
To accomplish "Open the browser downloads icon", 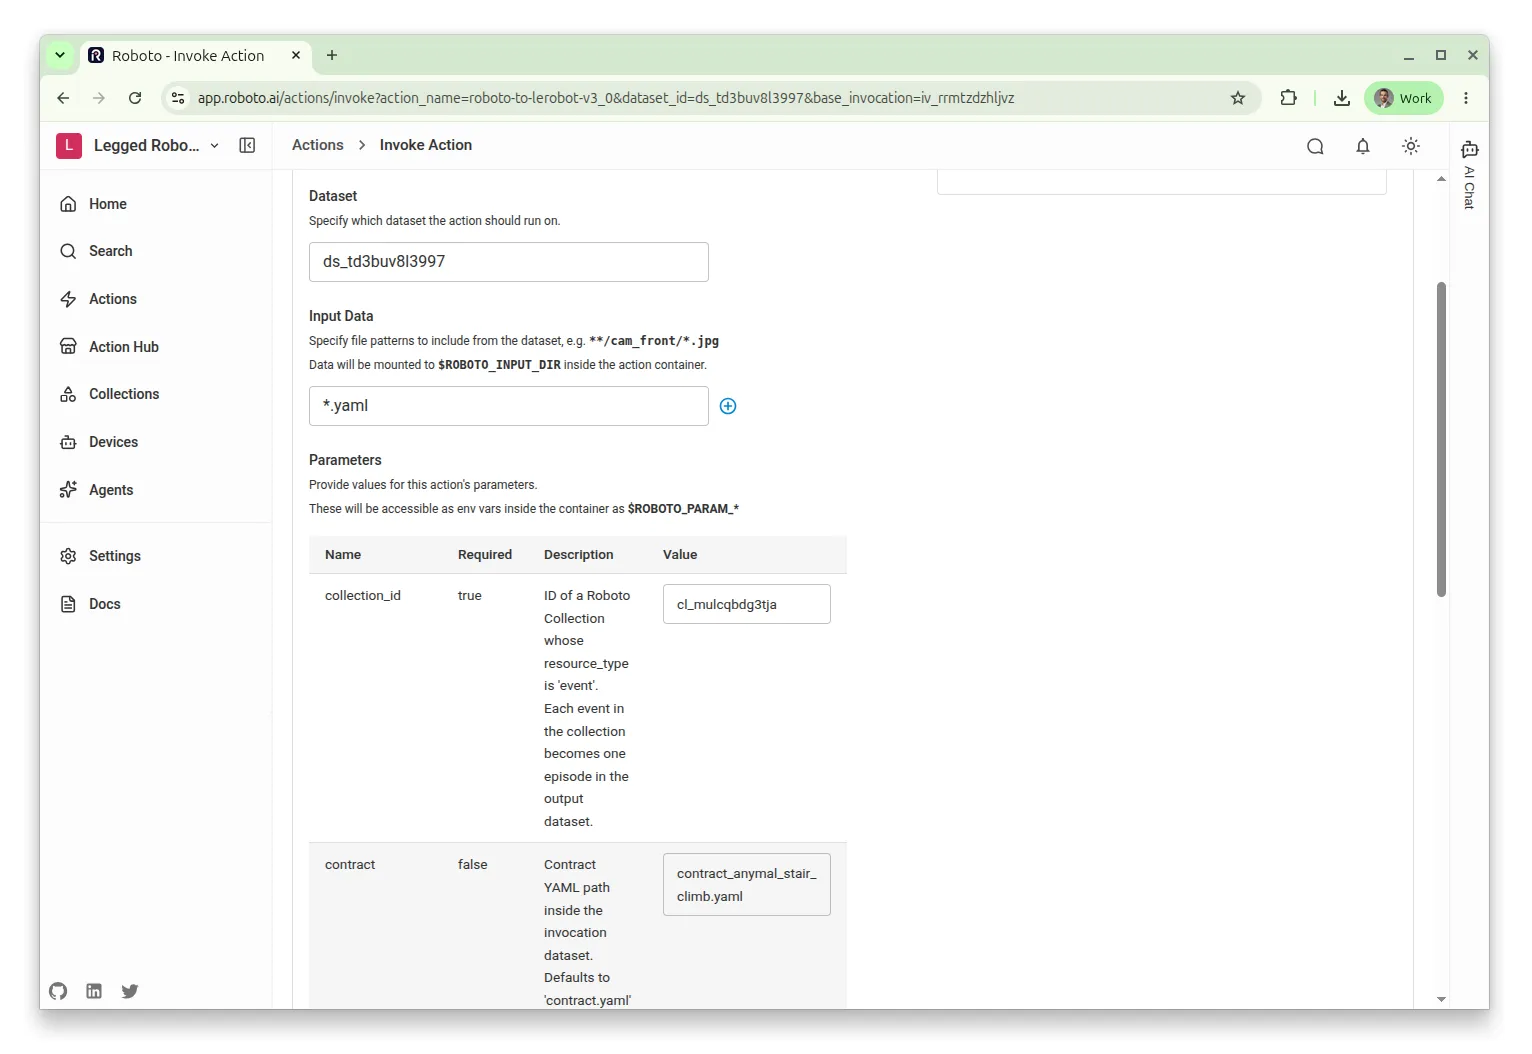I will point(1342,98).
